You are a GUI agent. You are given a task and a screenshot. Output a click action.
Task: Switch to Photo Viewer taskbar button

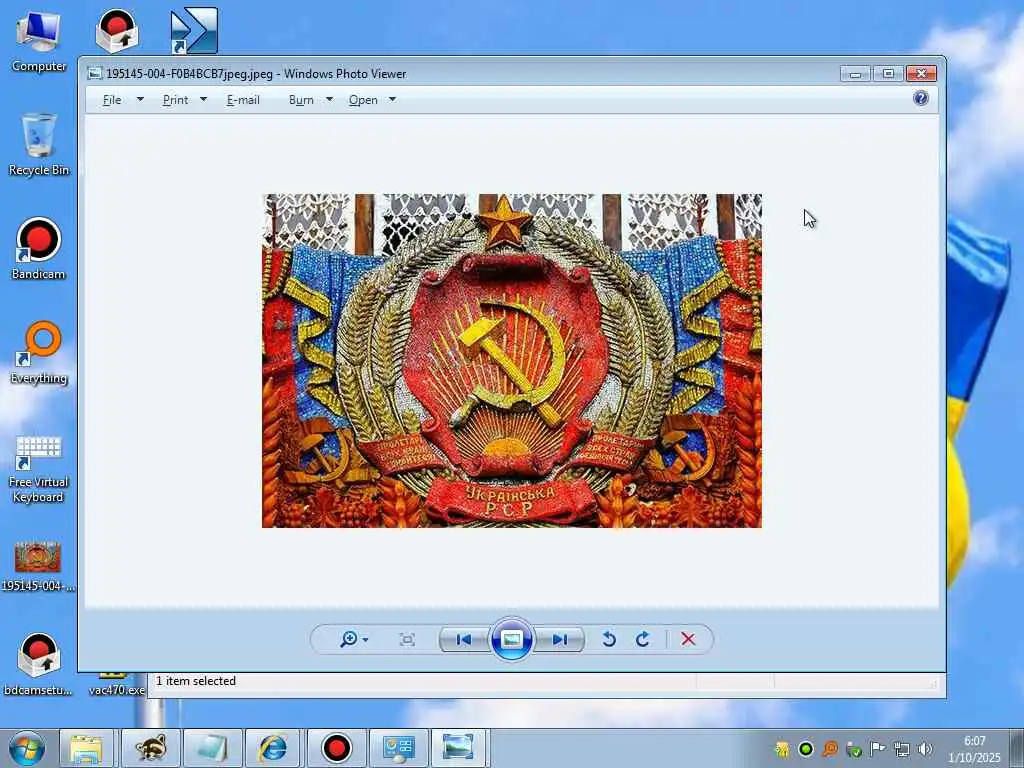(458, 748)
